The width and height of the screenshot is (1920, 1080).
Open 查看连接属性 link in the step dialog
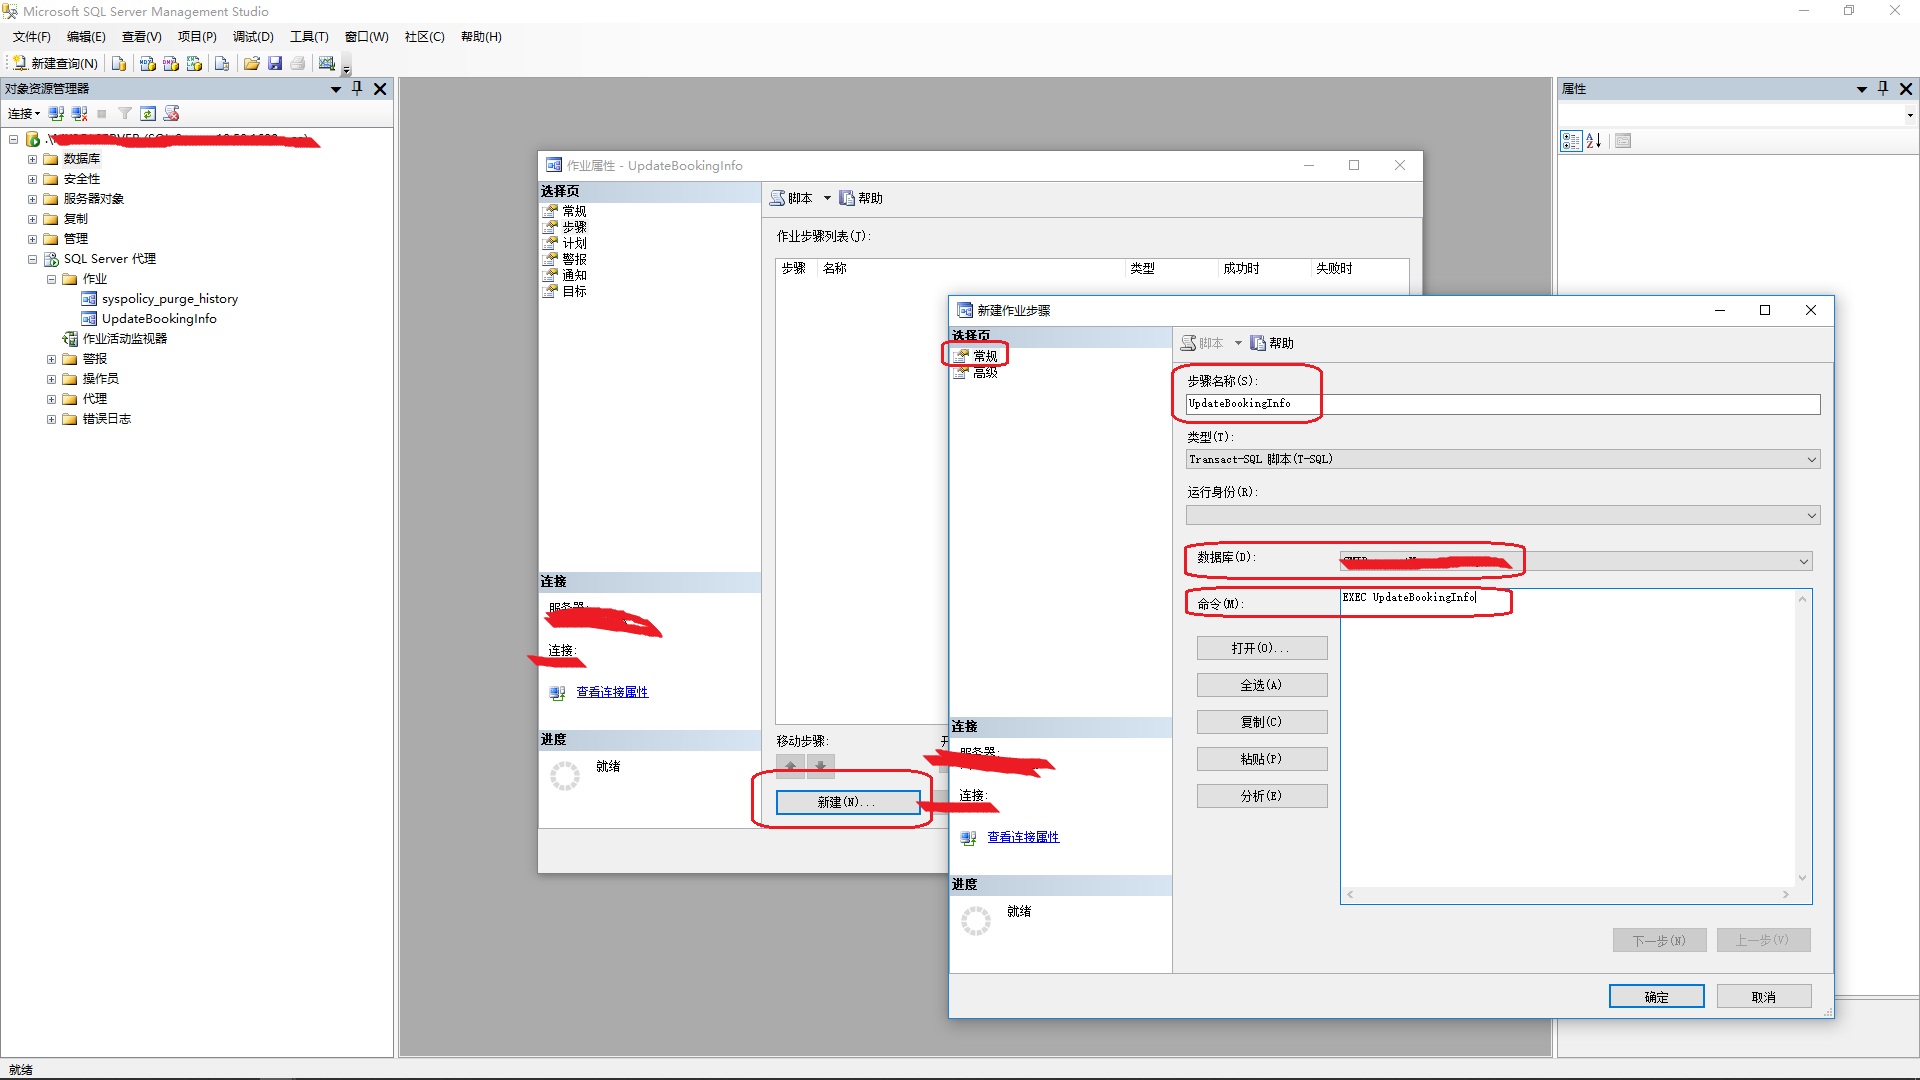1021,837
